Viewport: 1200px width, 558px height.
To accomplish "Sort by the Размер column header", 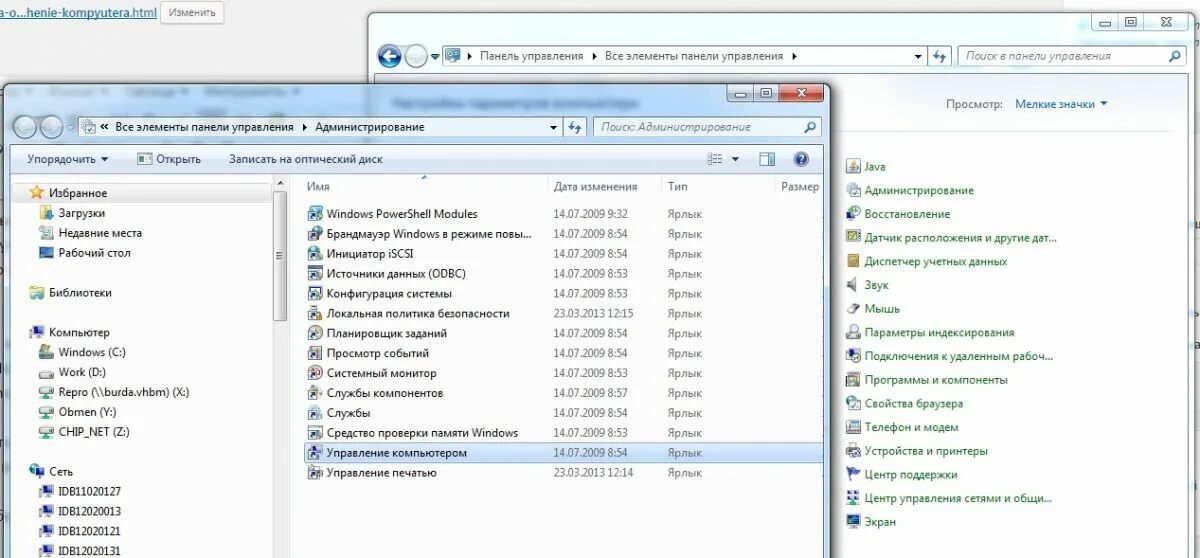I will (x=799, y=187).
